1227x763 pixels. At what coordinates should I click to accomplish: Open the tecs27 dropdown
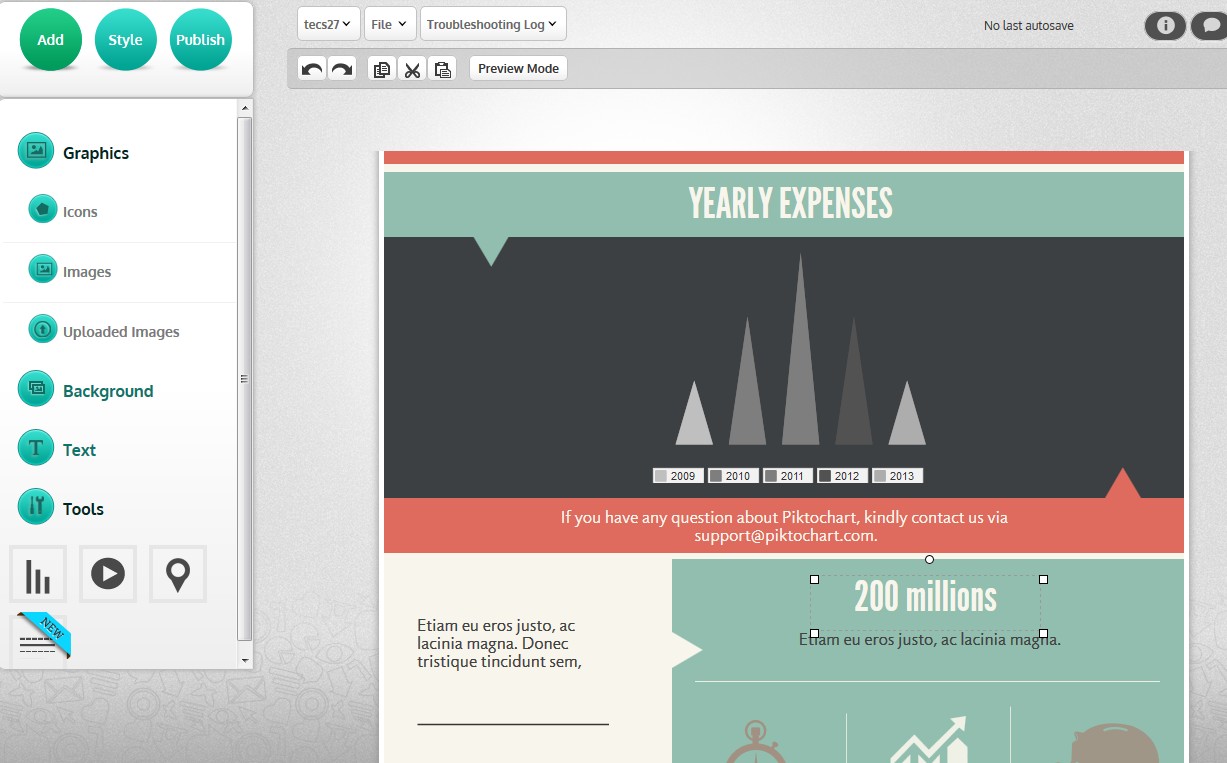point(328,24)
